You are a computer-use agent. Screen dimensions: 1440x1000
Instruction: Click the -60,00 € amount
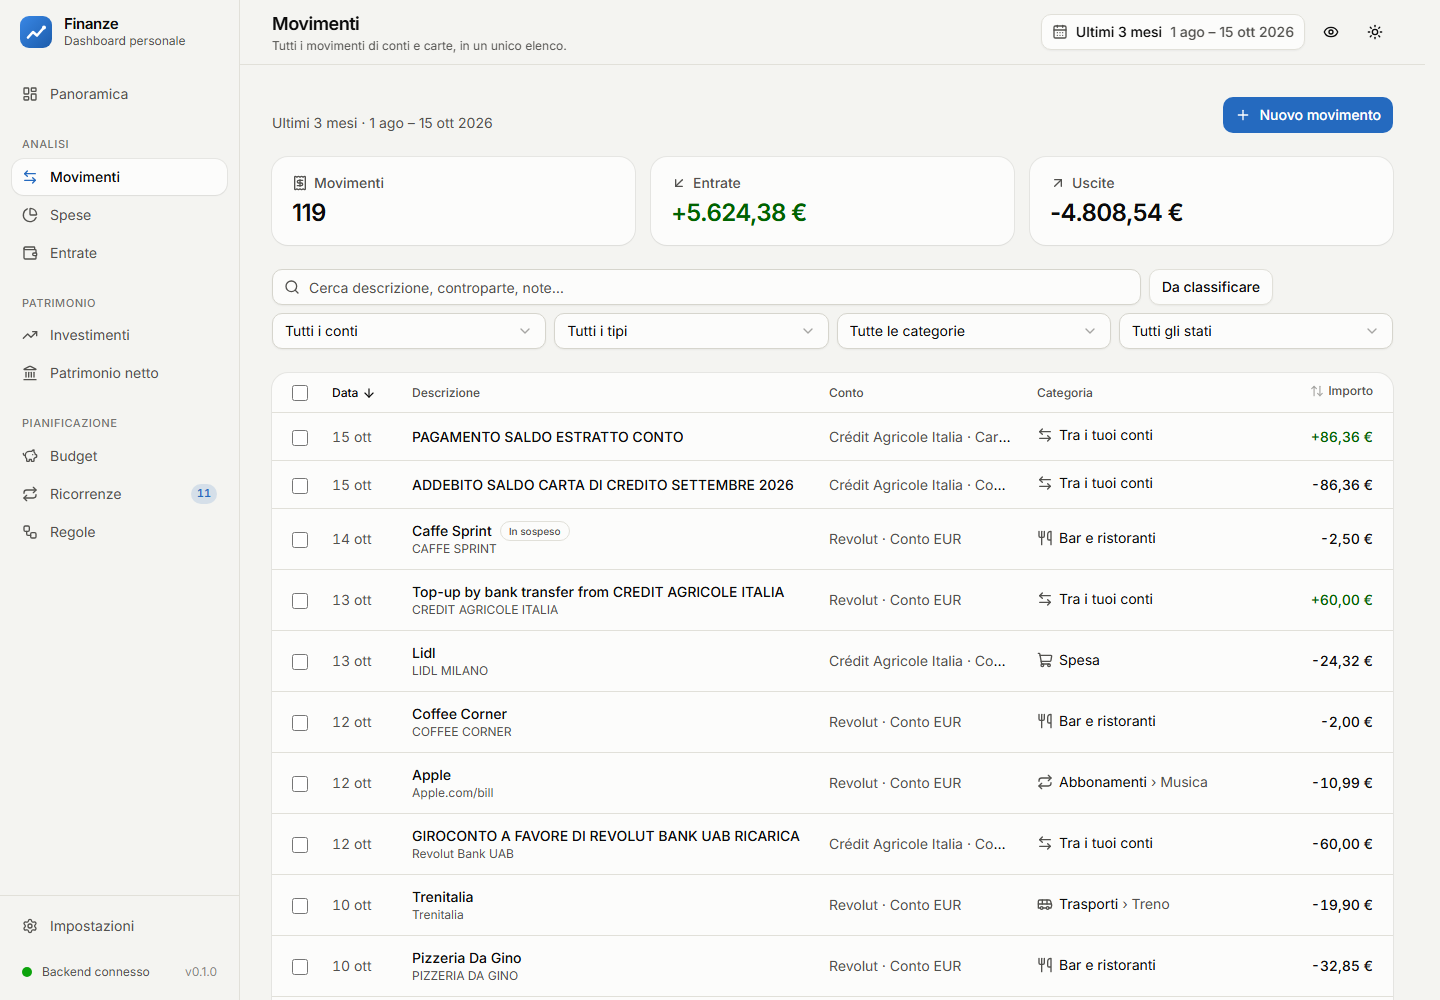point(1342,844)
